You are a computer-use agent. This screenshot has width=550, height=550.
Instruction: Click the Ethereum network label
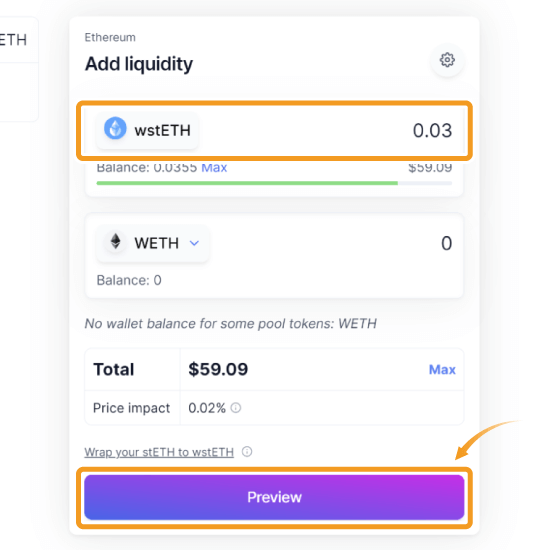click(110, 37)
